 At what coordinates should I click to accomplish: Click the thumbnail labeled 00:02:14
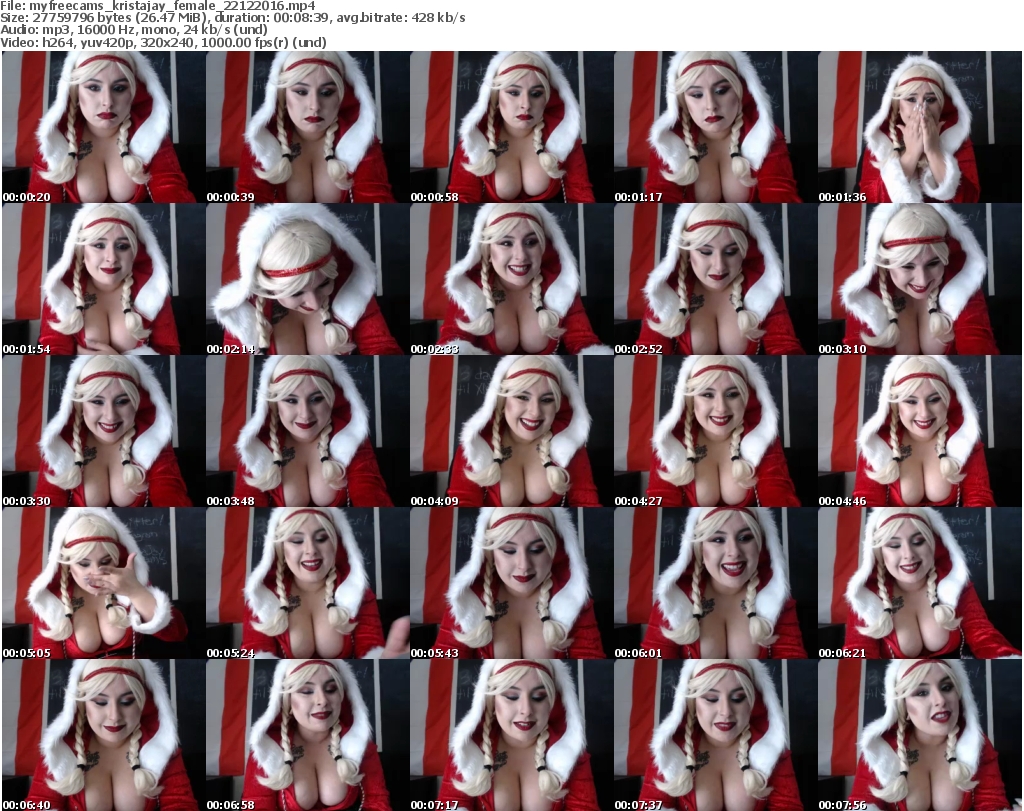307,279
